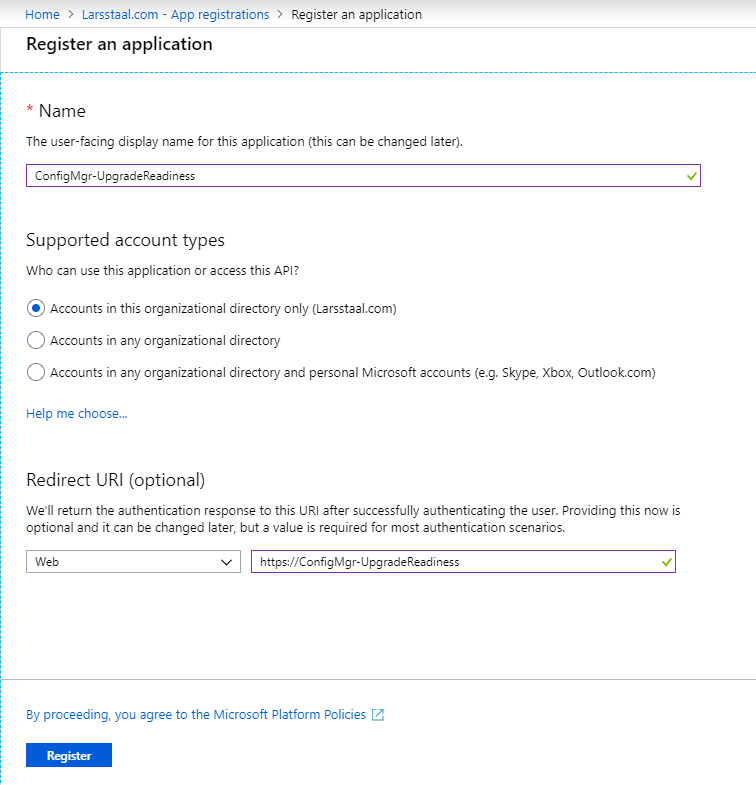Click the Register an application page heading
Image resolution: width=756 pixels, height=785 pixels.
click(x=119, y=44)
